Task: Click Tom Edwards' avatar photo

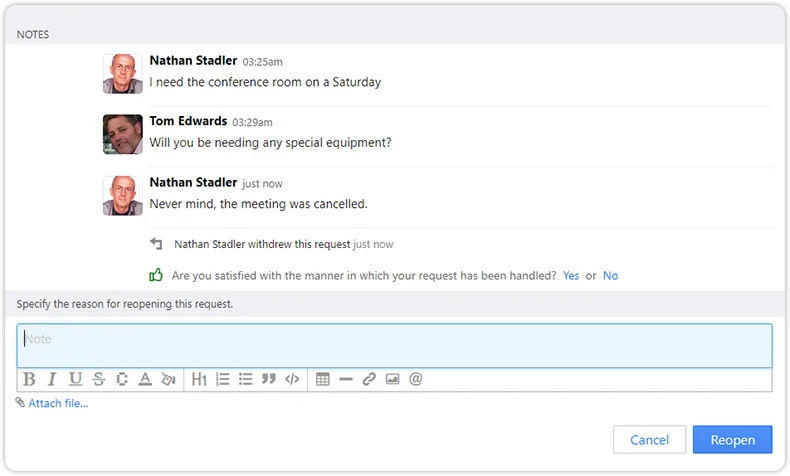Action: (123, 134)
